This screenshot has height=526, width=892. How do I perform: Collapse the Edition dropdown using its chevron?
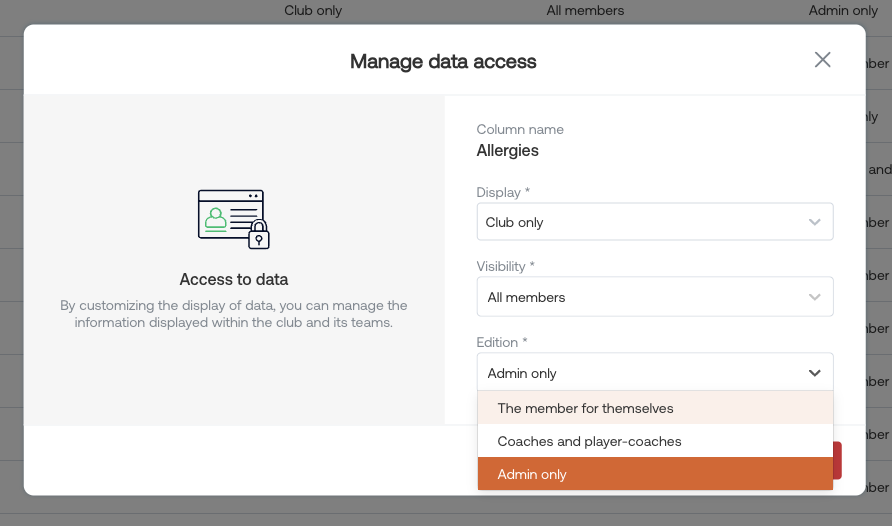click(815, 373)
